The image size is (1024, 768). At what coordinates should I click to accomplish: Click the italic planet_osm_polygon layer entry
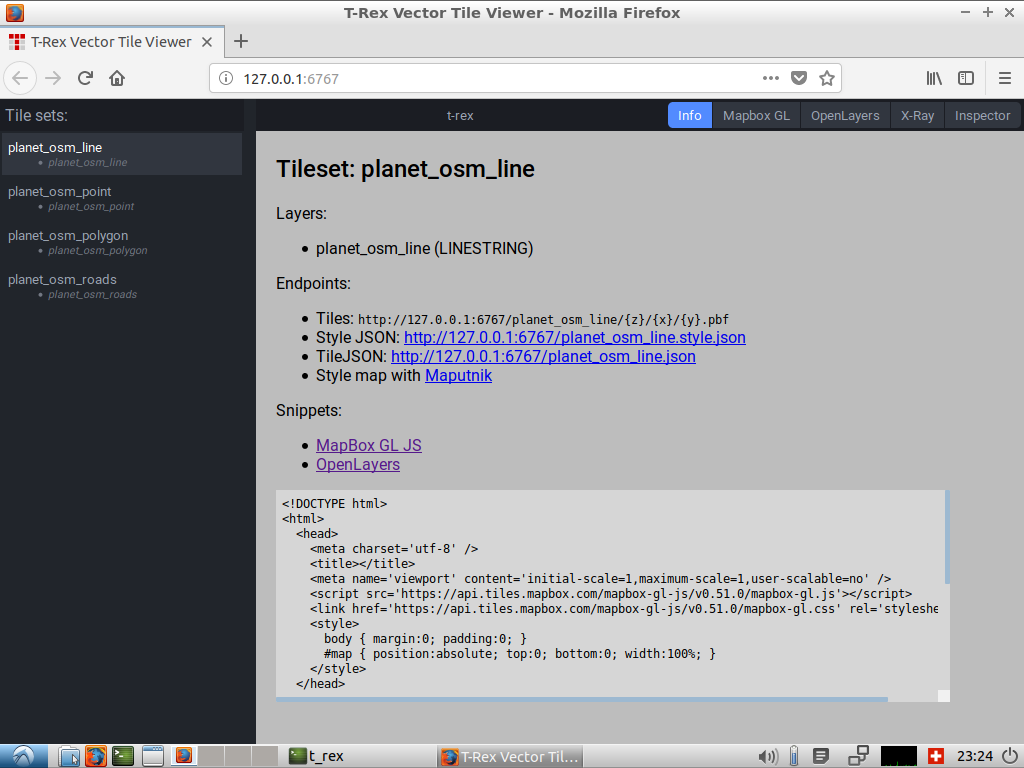(x=97, y=250)
